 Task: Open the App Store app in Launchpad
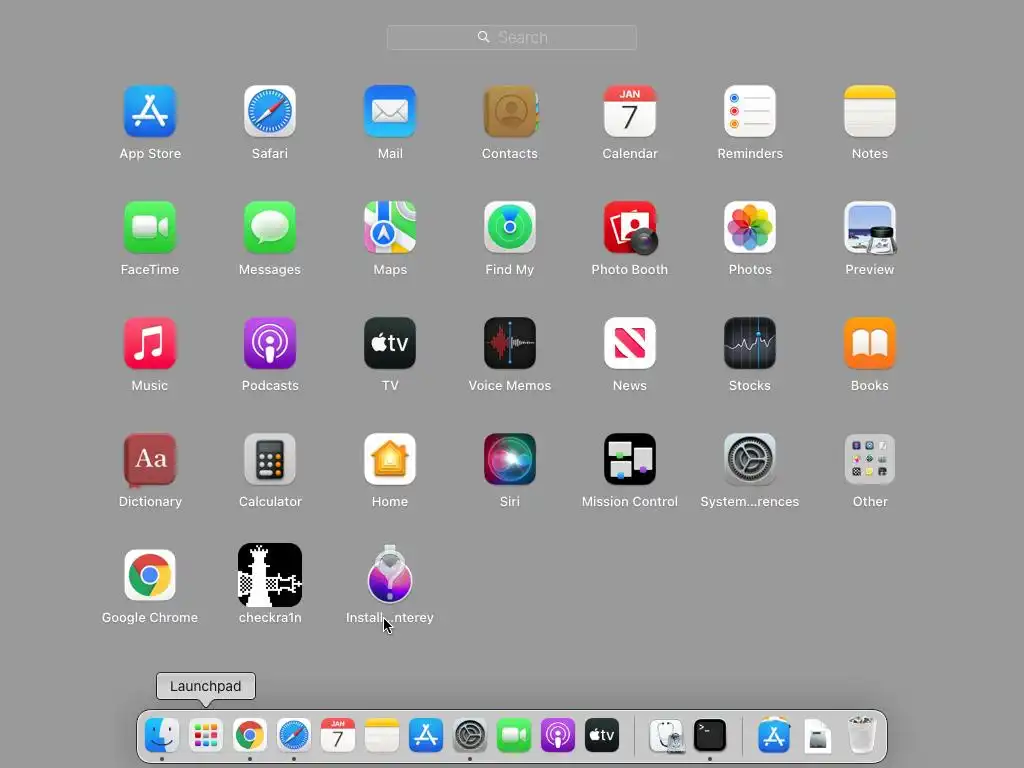[150, 111]
